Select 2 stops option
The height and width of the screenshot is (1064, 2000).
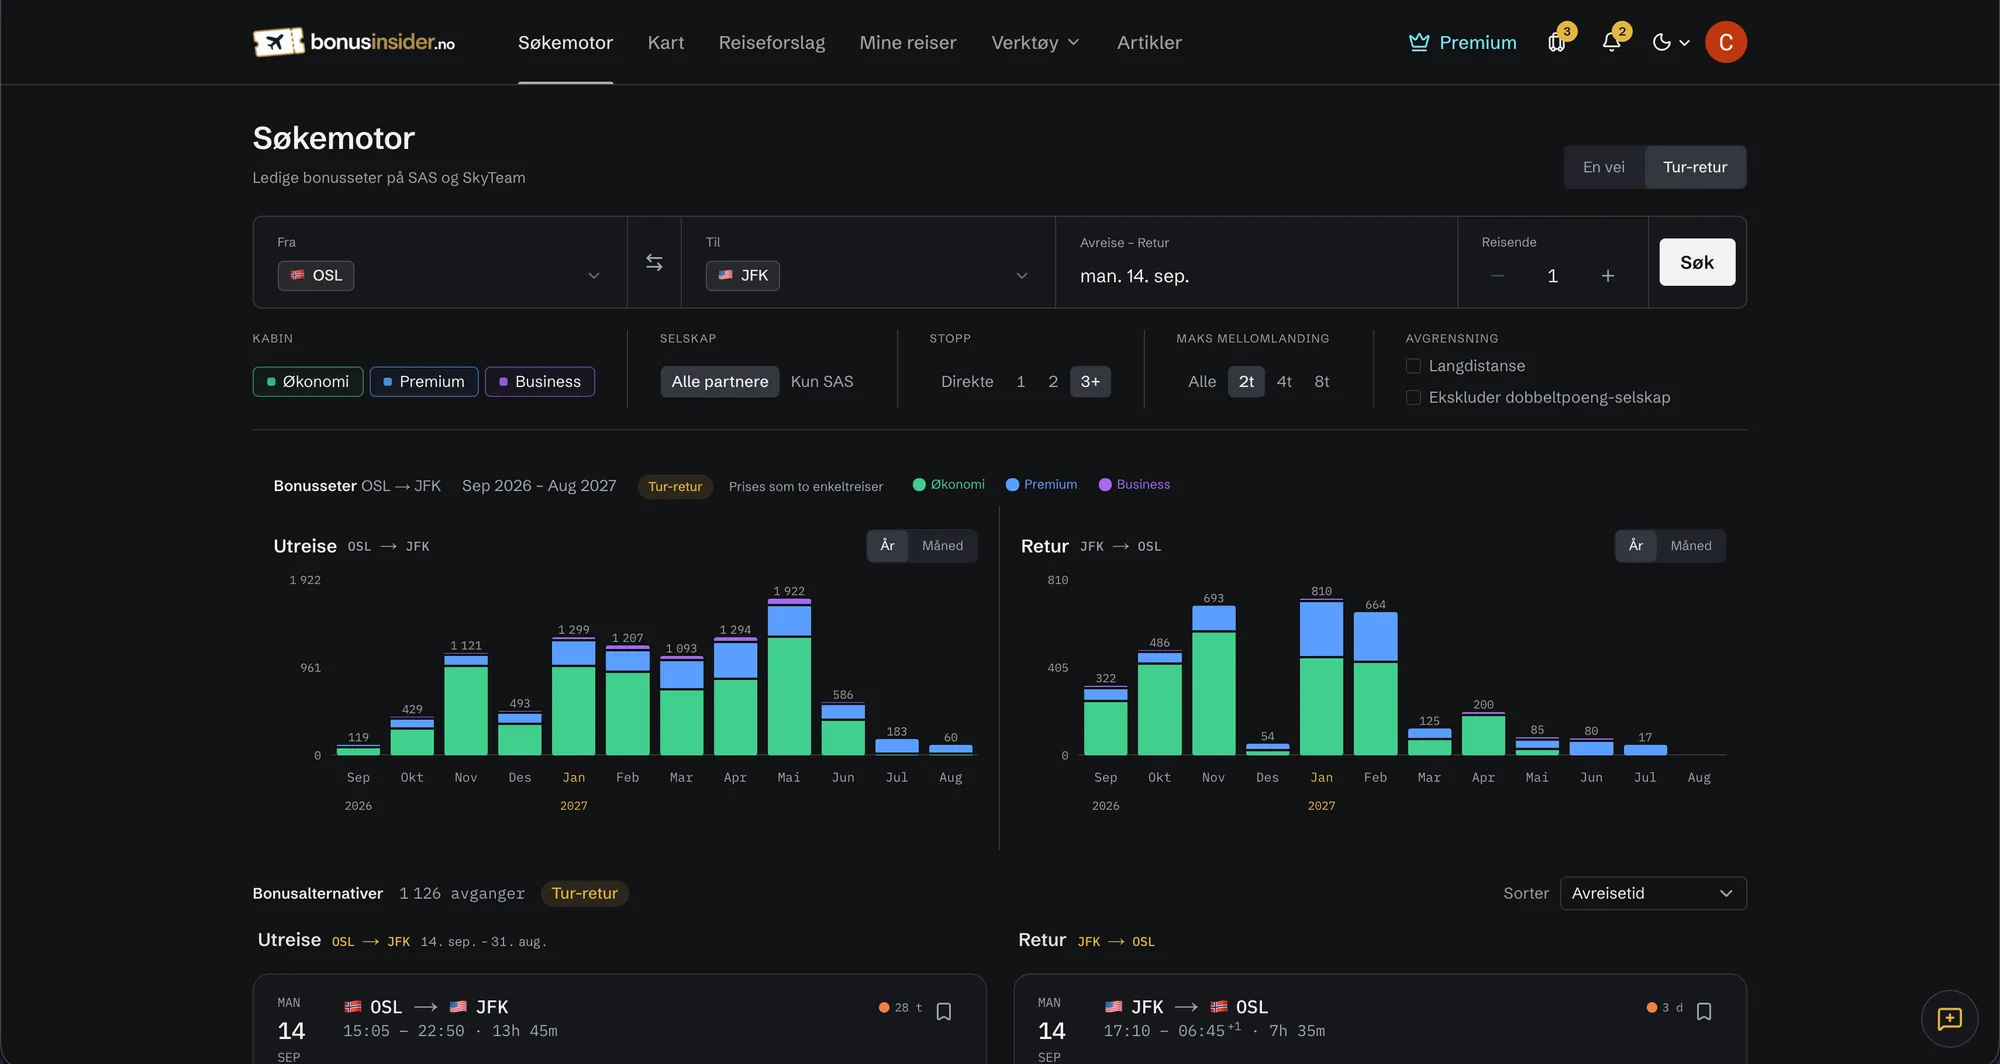tap(1053, 381)
